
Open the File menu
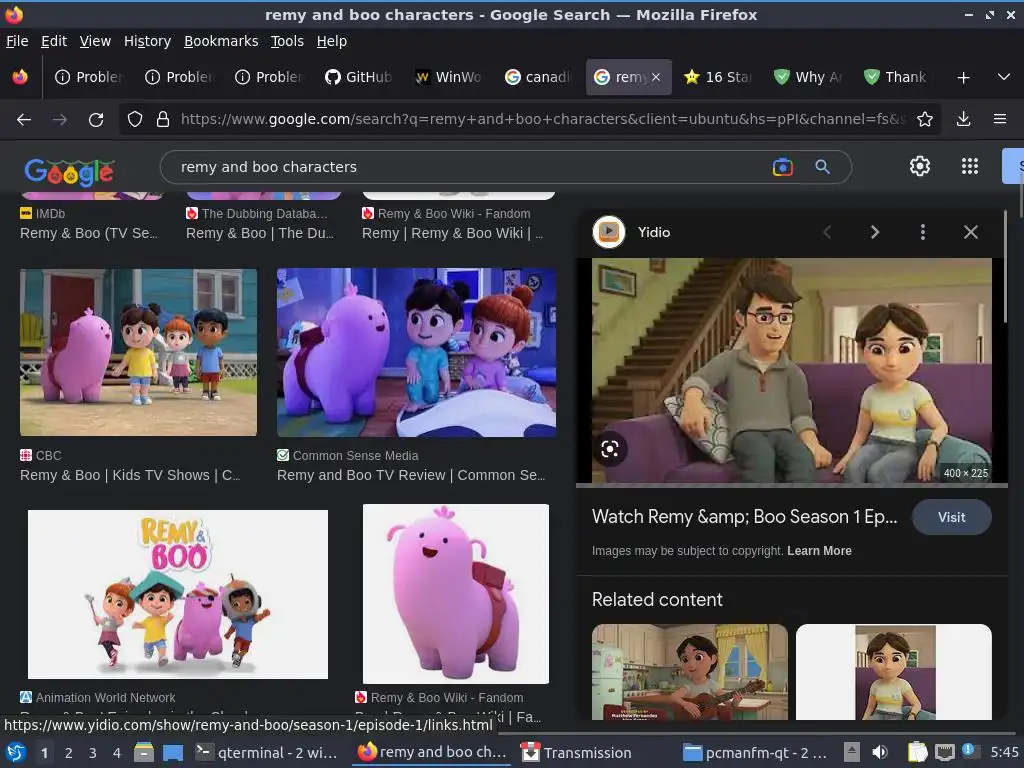click(x=17, y=41)
